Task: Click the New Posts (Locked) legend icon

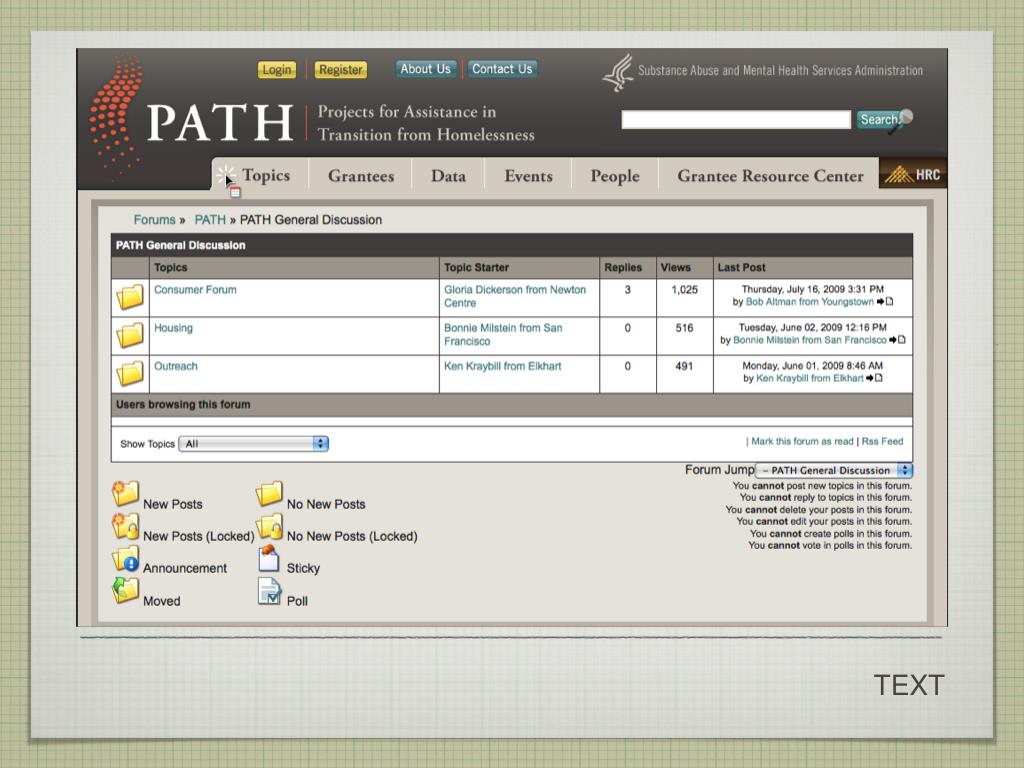Action: [125, 526]
